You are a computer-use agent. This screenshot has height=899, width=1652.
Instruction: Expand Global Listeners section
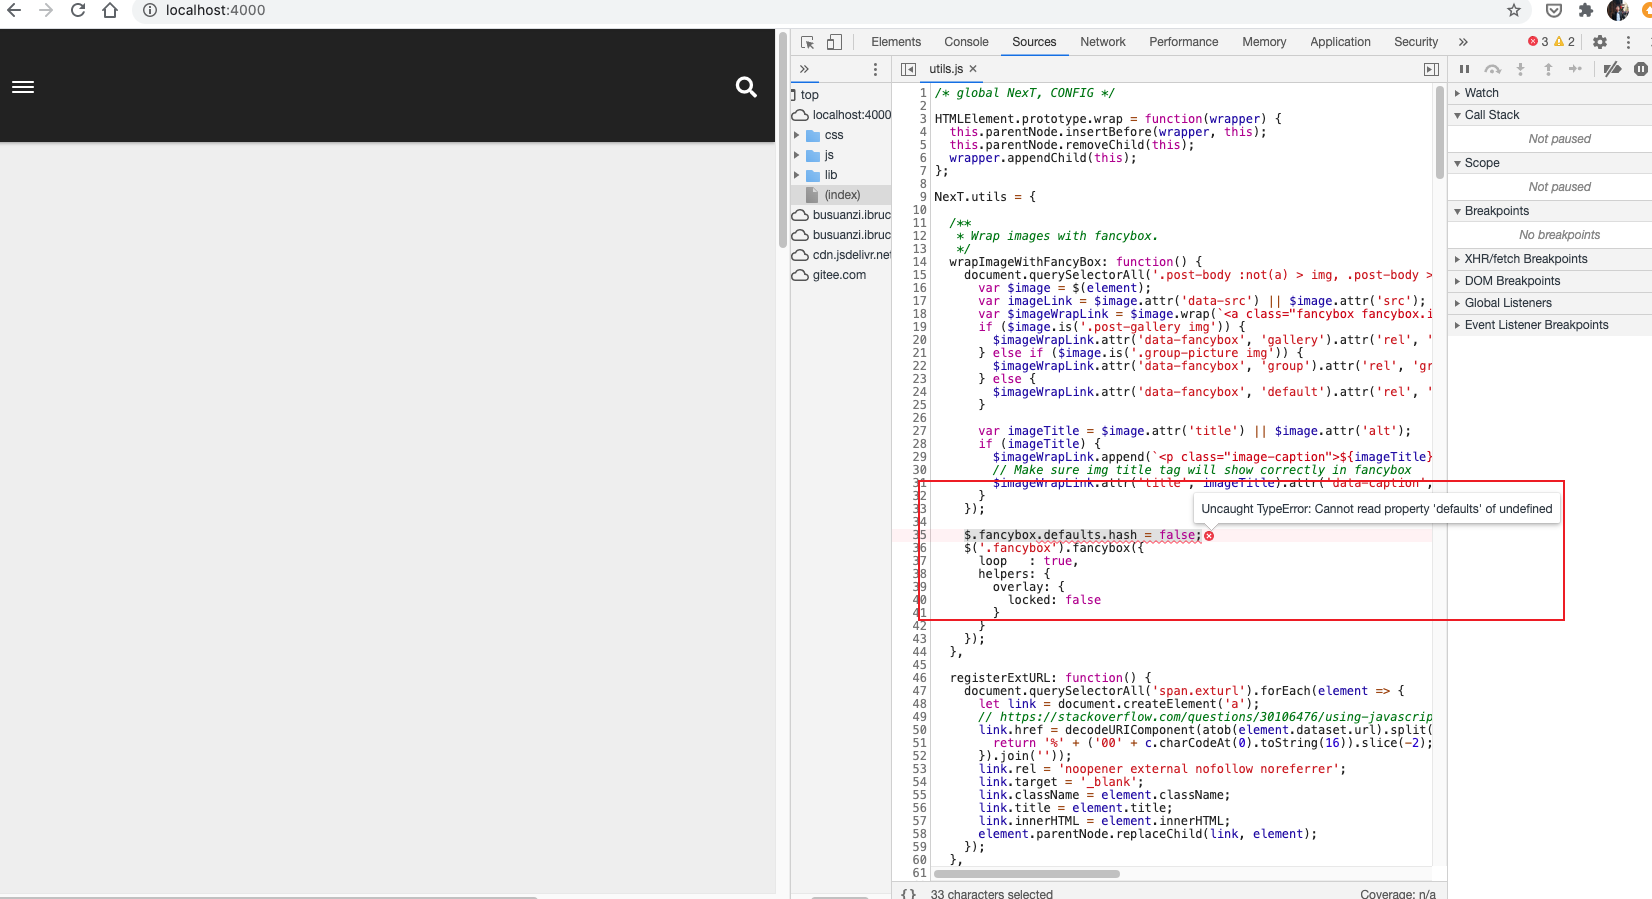[1550, 303]
